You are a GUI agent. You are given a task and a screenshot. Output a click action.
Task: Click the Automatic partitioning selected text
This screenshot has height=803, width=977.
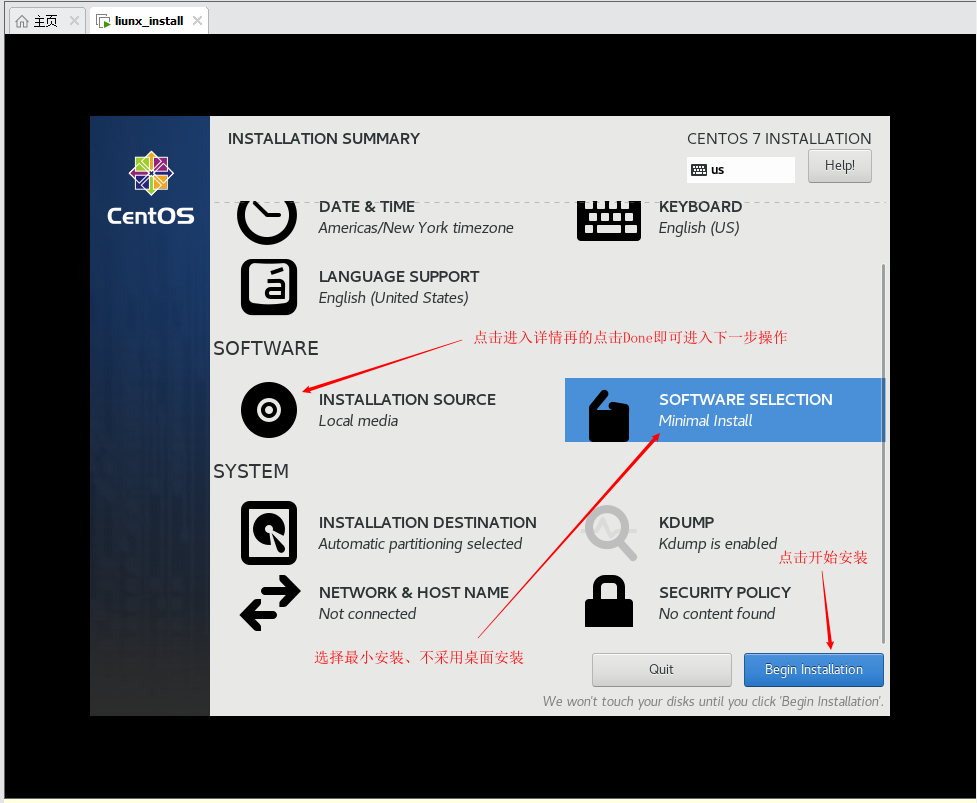(x=420, y=544)
